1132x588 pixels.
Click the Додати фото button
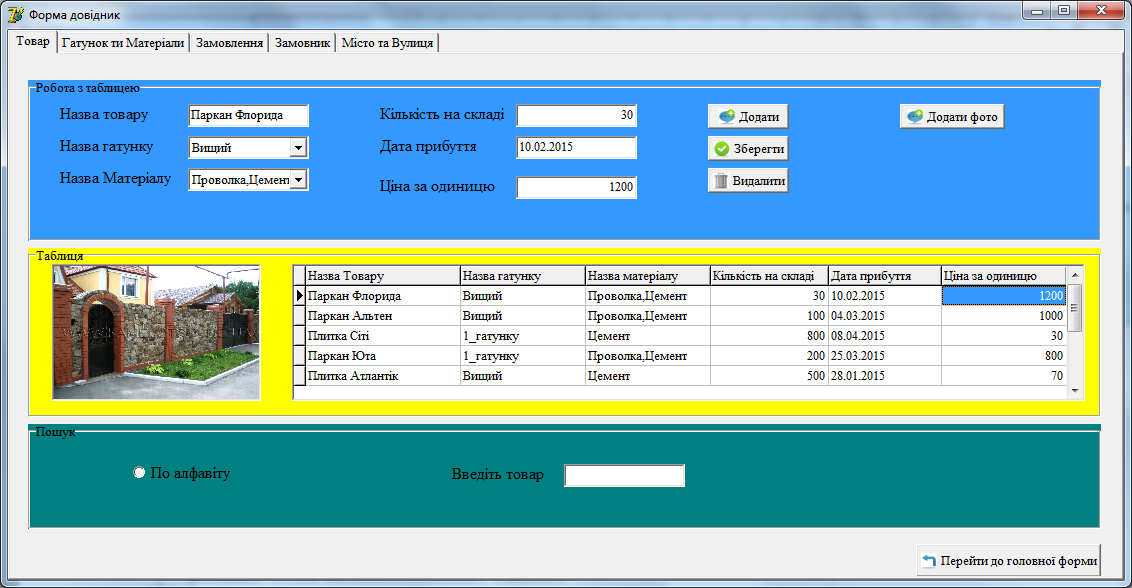pos(952,116)
